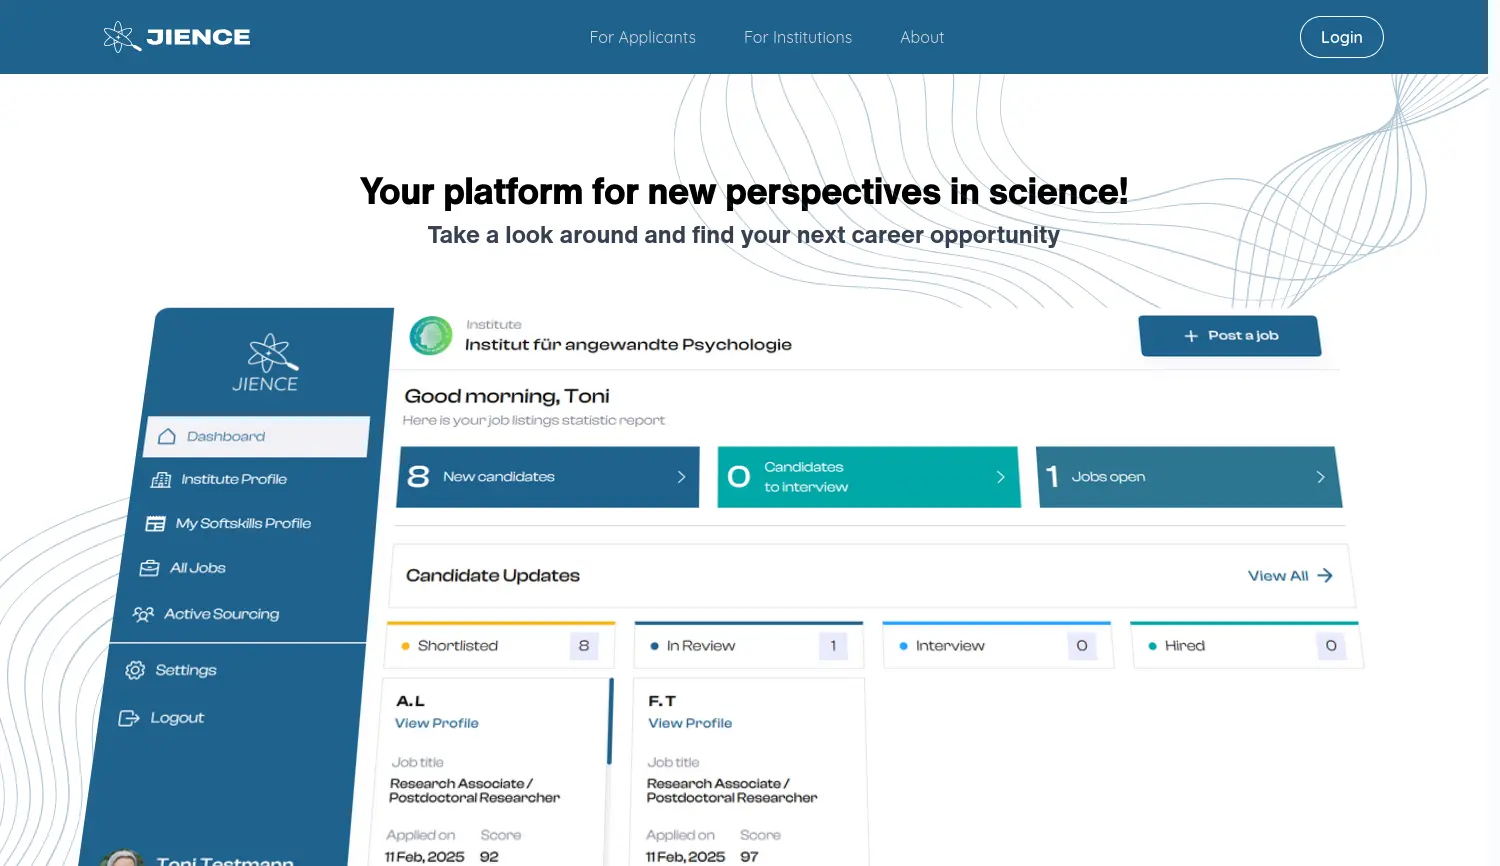Click the Active Sourcing people icon
Image resolution: width=1500 pixels, height=866 pixels.
click(144, 614)
